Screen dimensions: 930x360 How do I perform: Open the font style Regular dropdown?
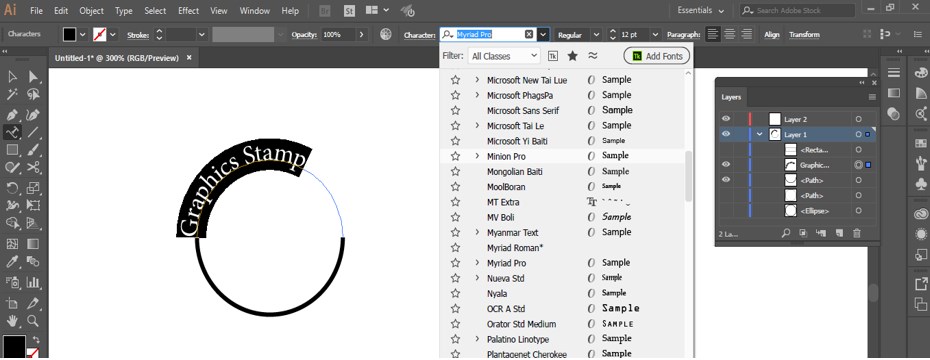click(x=596, y=35)
